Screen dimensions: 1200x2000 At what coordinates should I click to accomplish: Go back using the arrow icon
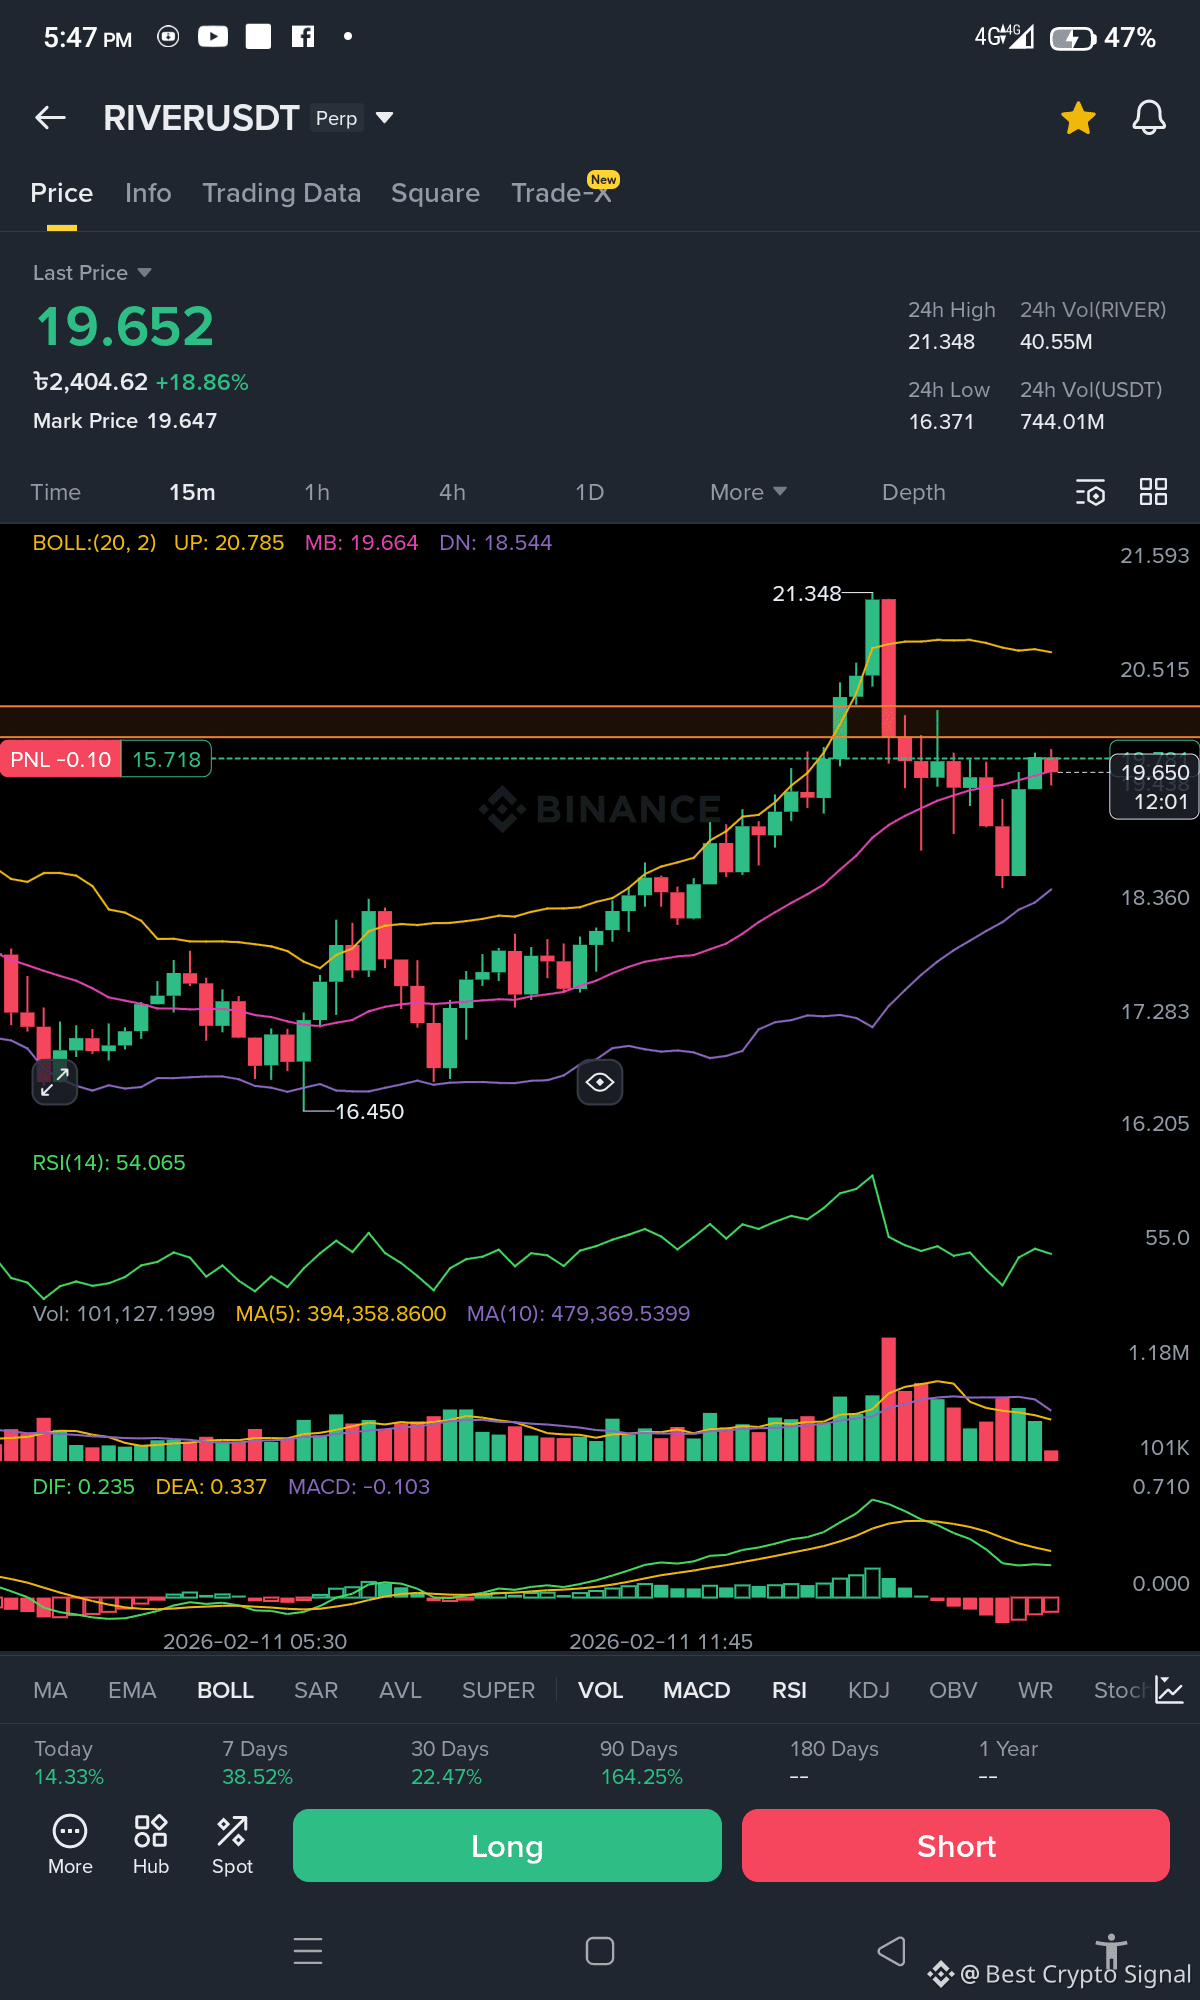click(x=50, y=118)
